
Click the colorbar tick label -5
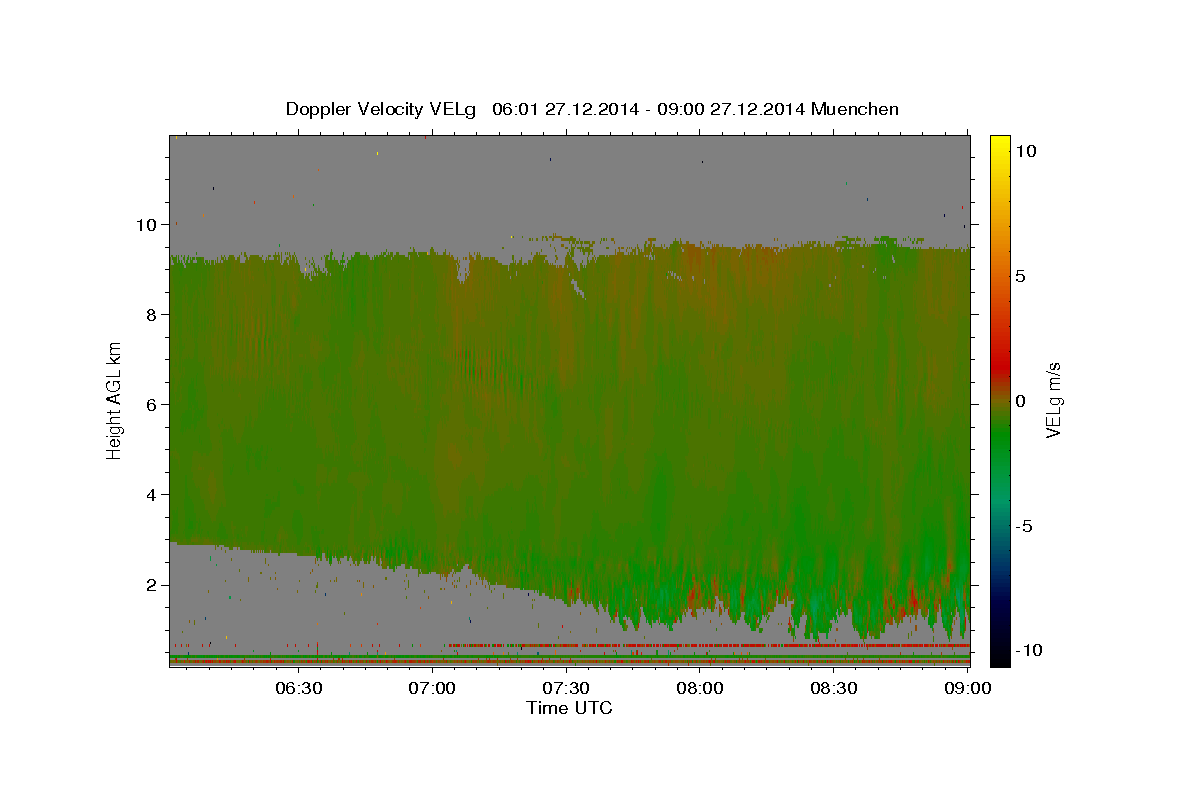pos(1023,526)
